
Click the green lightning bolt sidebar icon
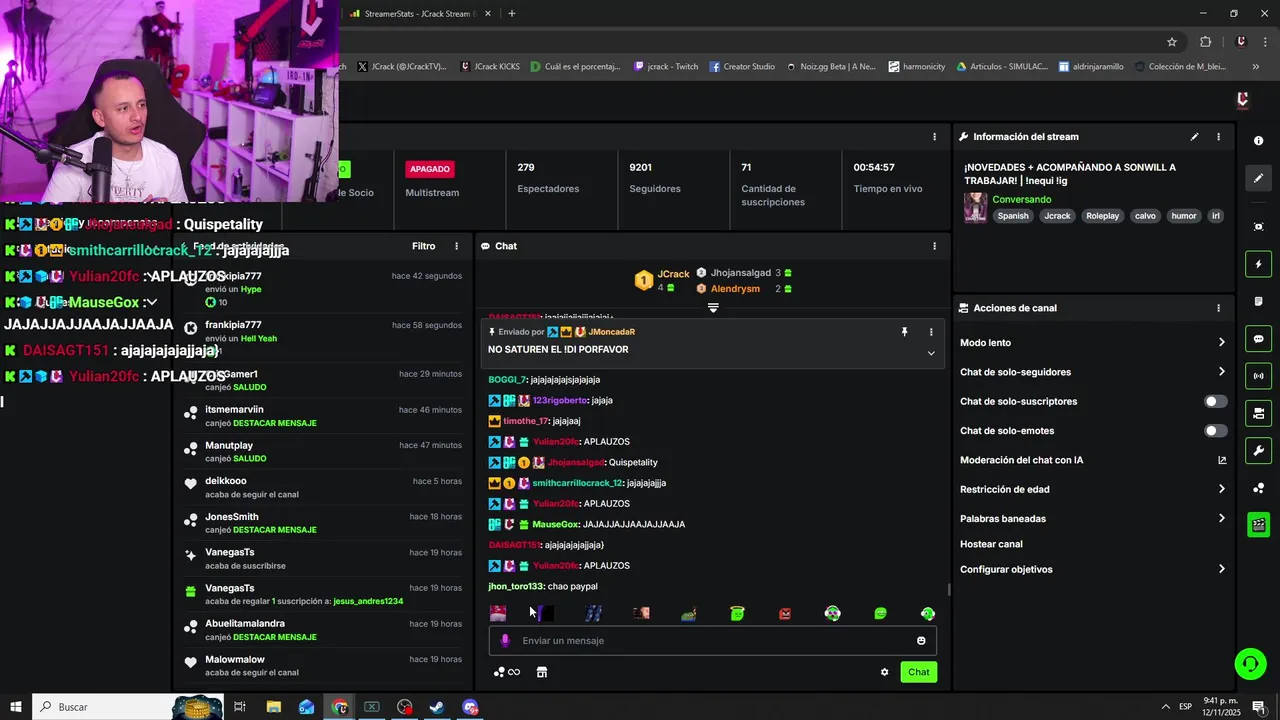pyautogui.click(x=1258, y=264)
